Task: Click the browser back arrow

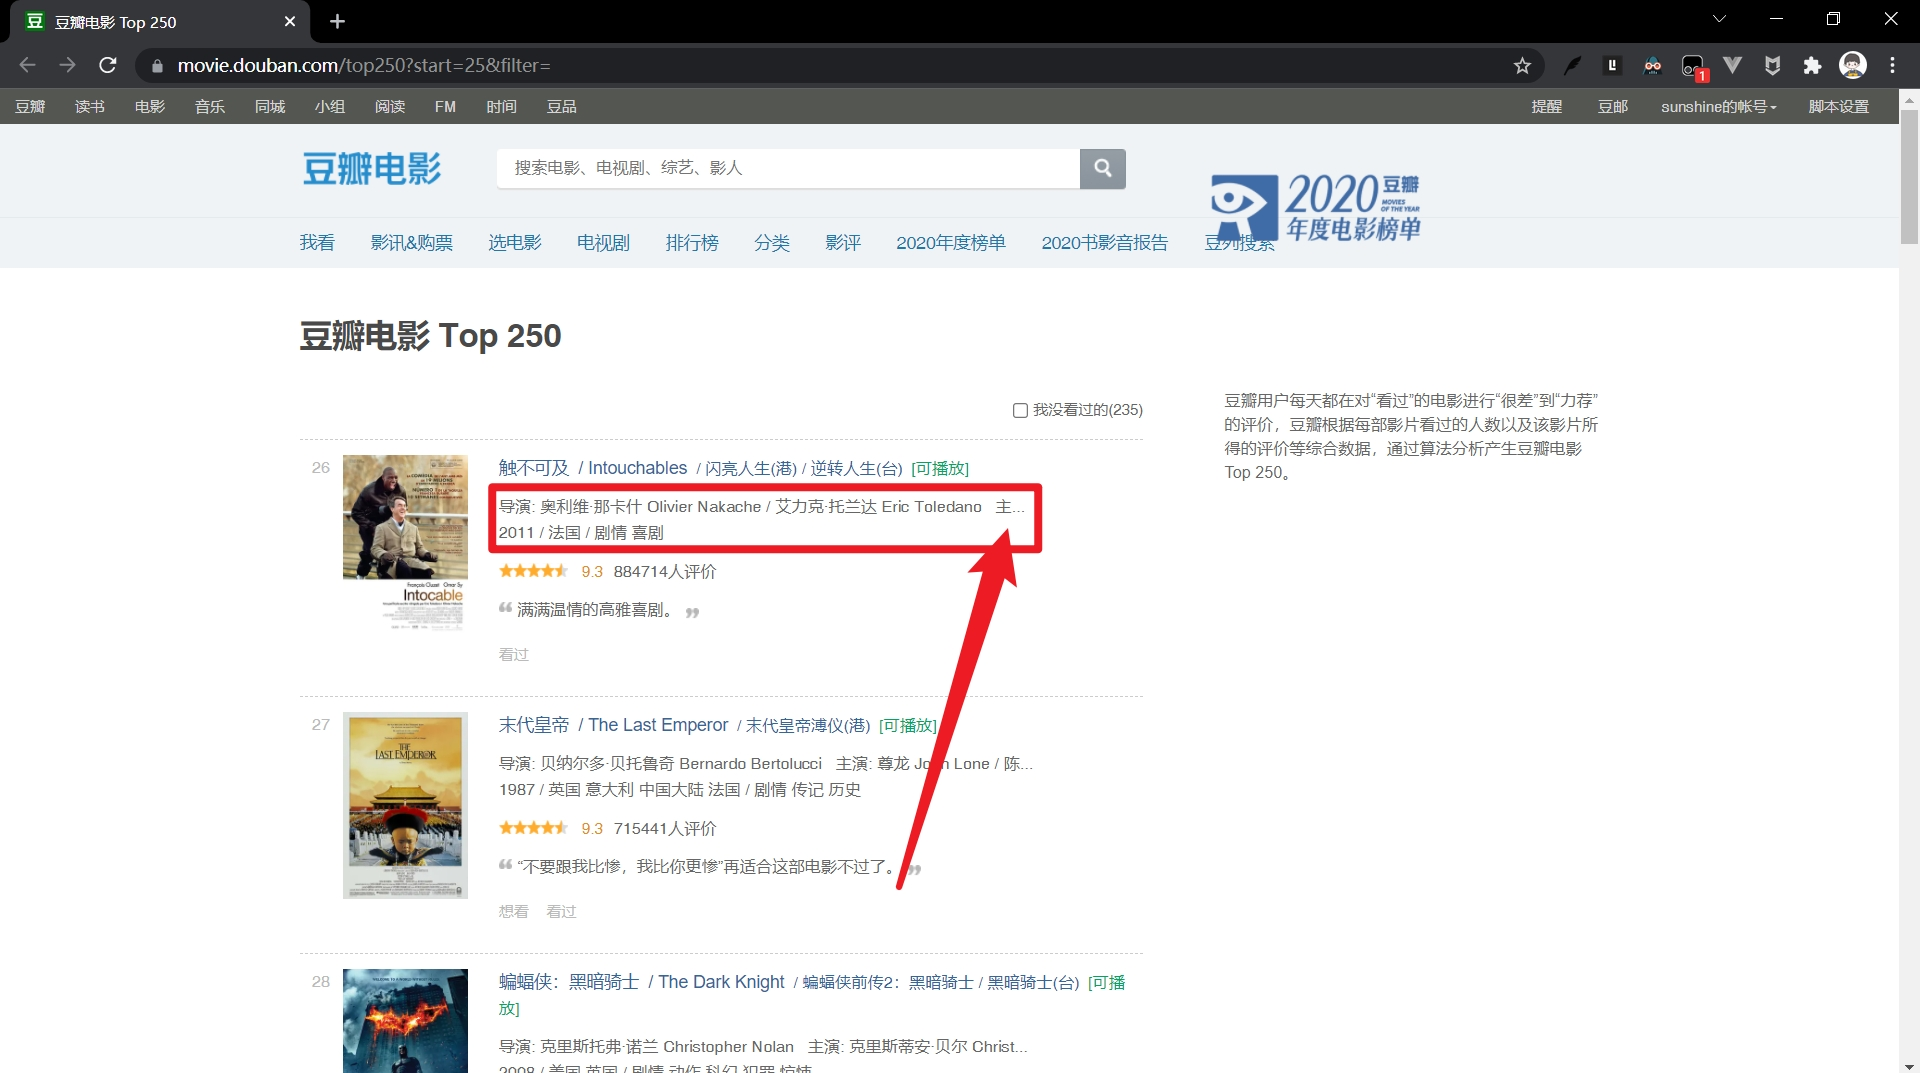Action: [x=27, y=65]
